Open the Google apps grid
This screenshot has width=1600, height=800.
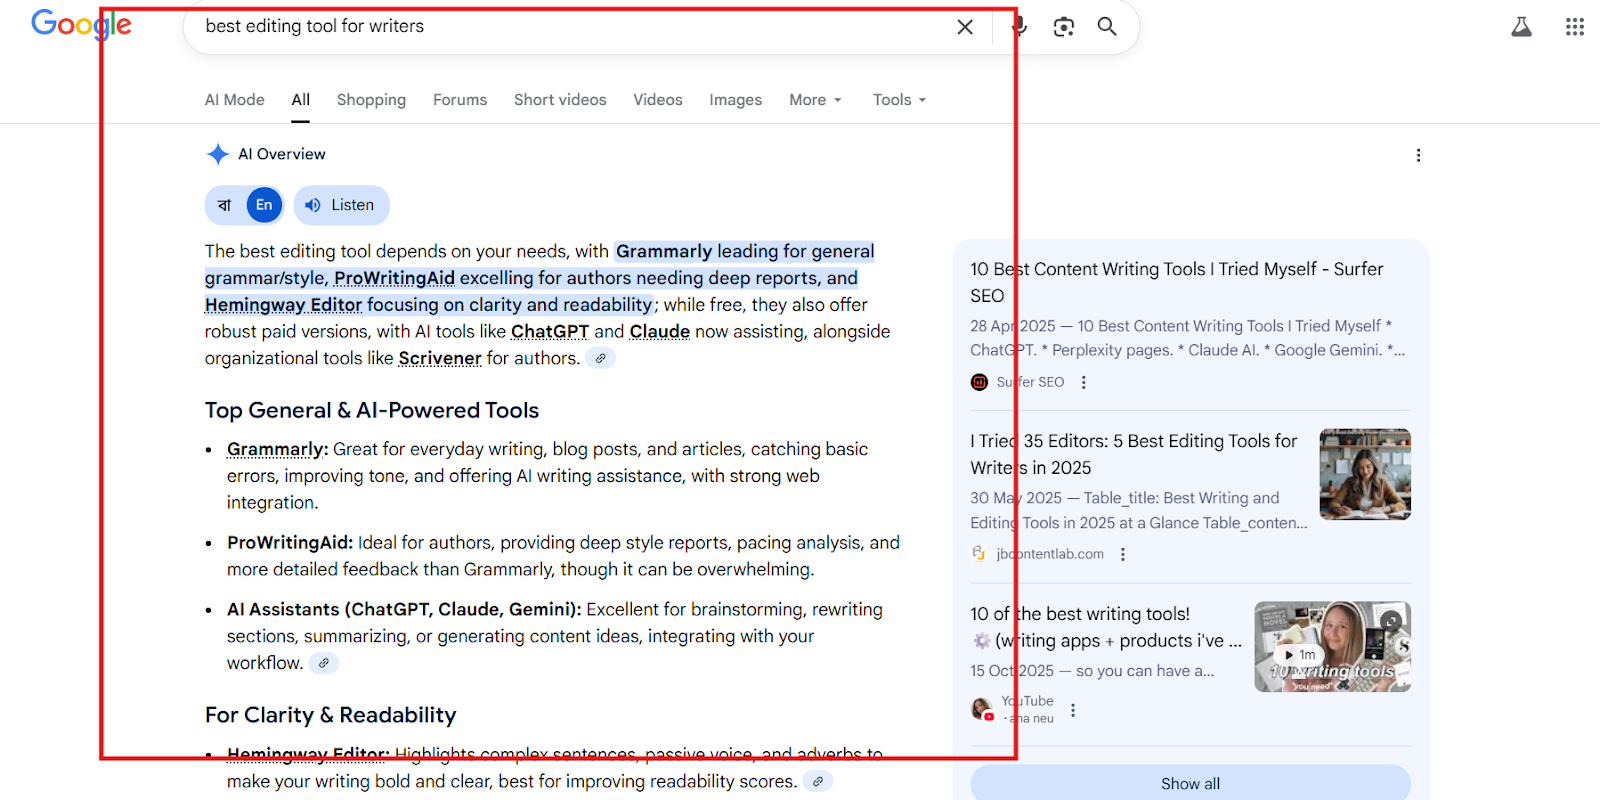click(1574, 27)
